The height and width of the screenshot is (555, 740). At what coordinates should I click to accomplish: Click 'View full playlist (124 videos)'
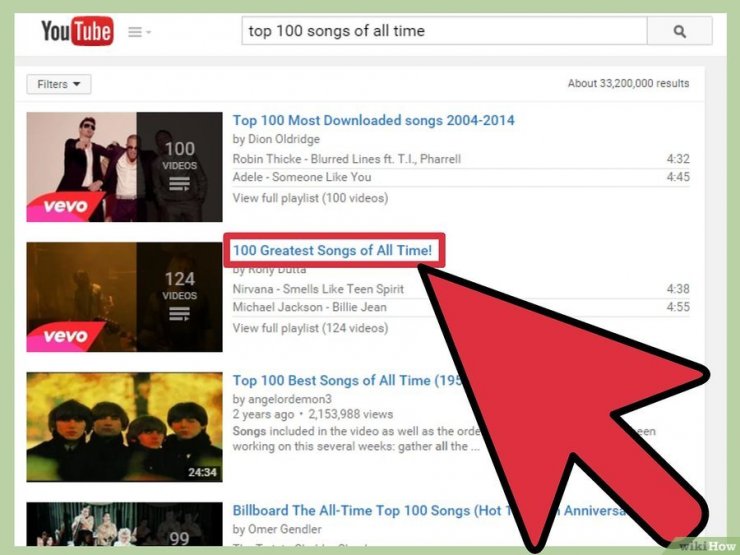click(310, 328)
